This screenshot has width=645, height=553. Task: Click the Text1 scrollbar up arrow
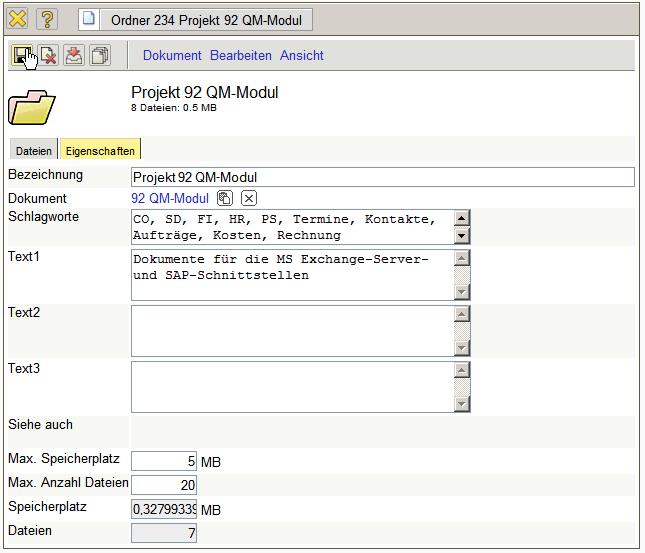[x=462, y=258]
